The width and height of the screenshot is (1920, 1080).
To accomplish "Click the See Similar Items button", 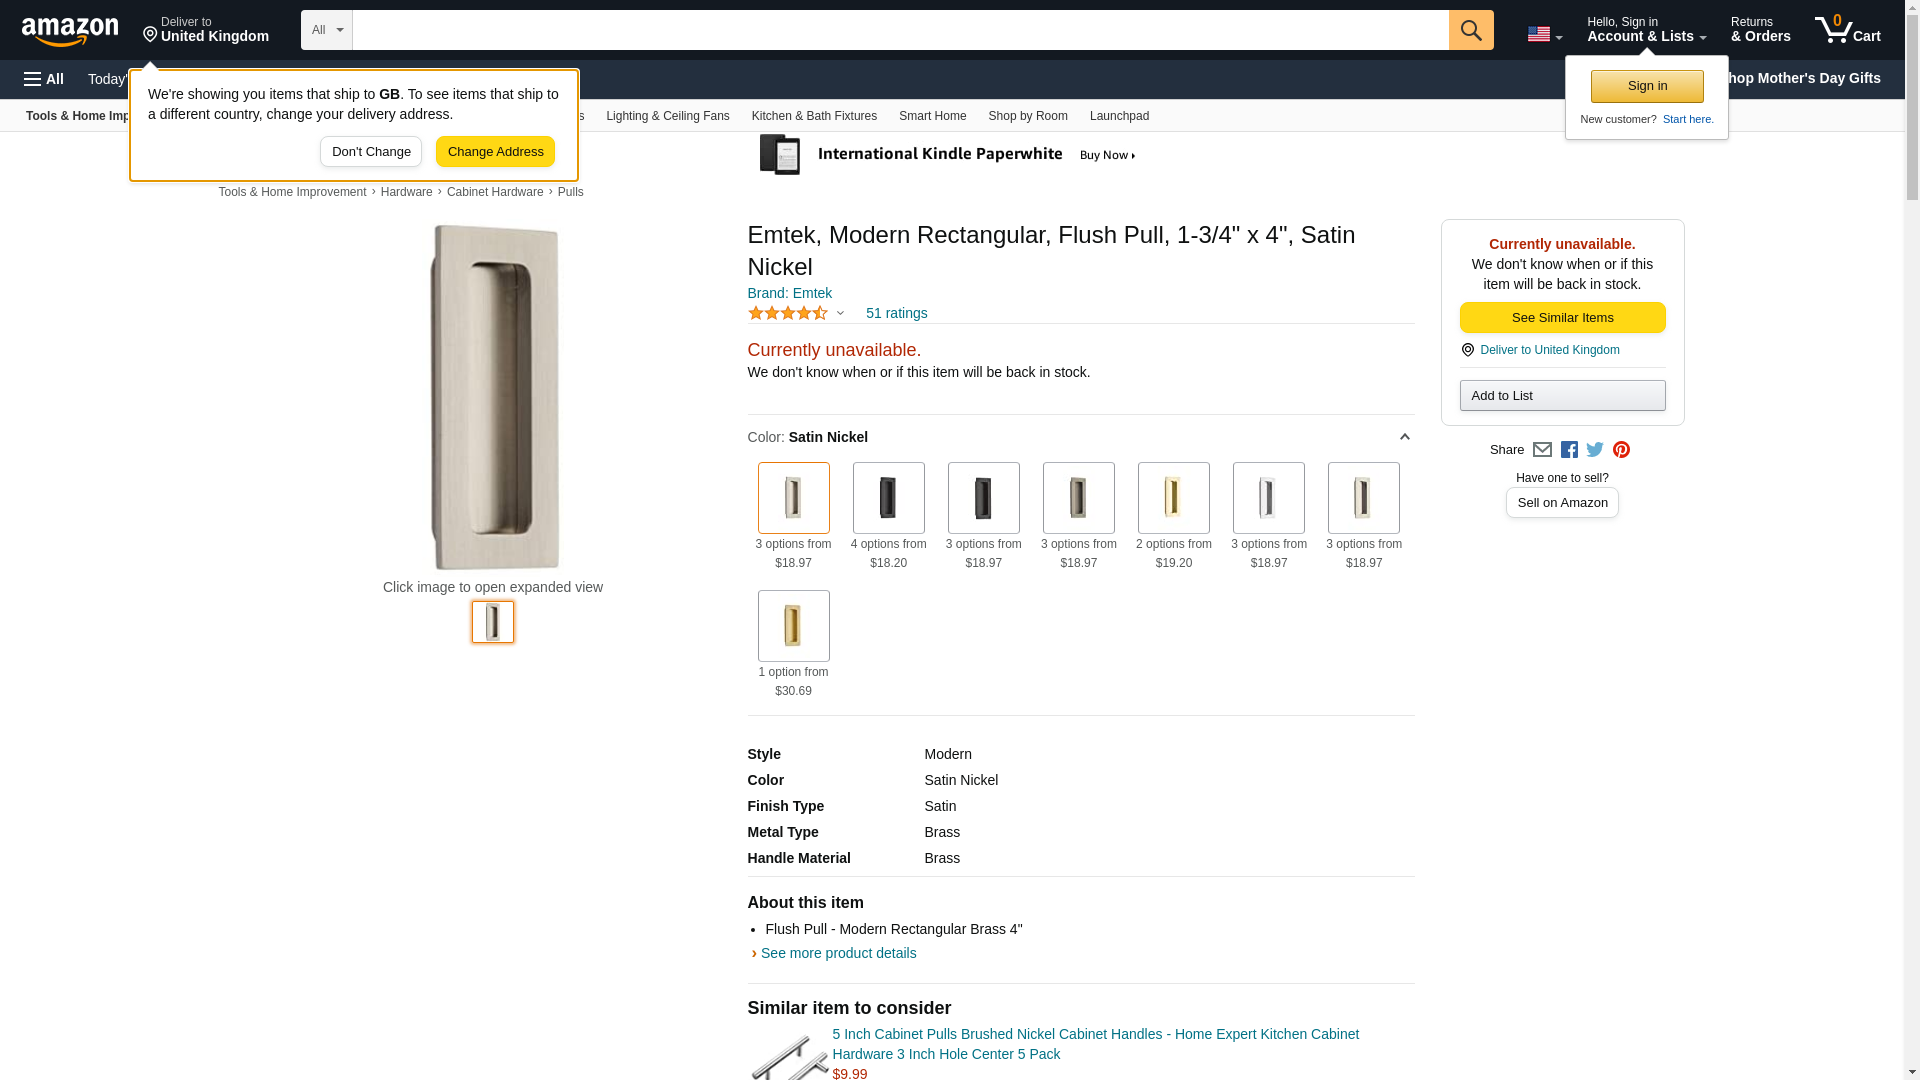I will 1562,318.
